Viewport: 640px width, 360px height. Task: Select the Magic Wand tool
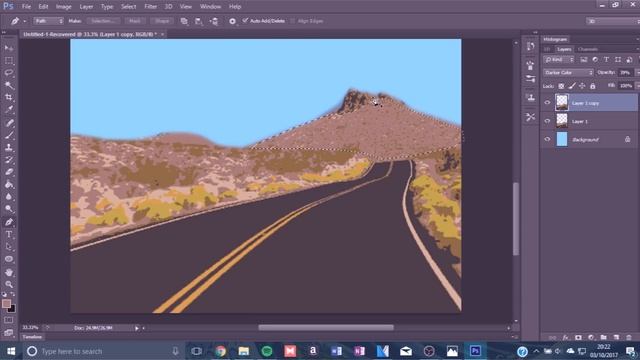click(9, 85)
